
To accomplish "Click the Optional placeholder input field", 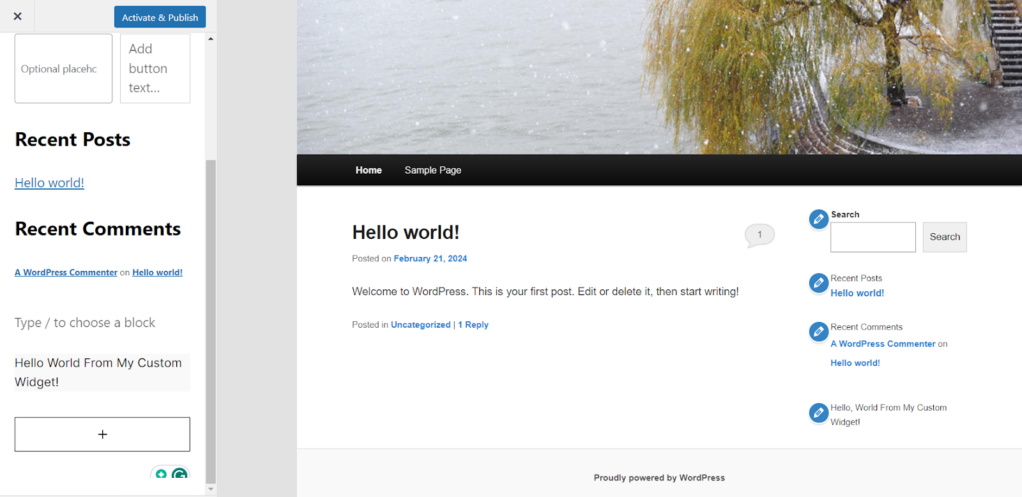I will coord(63,68).
